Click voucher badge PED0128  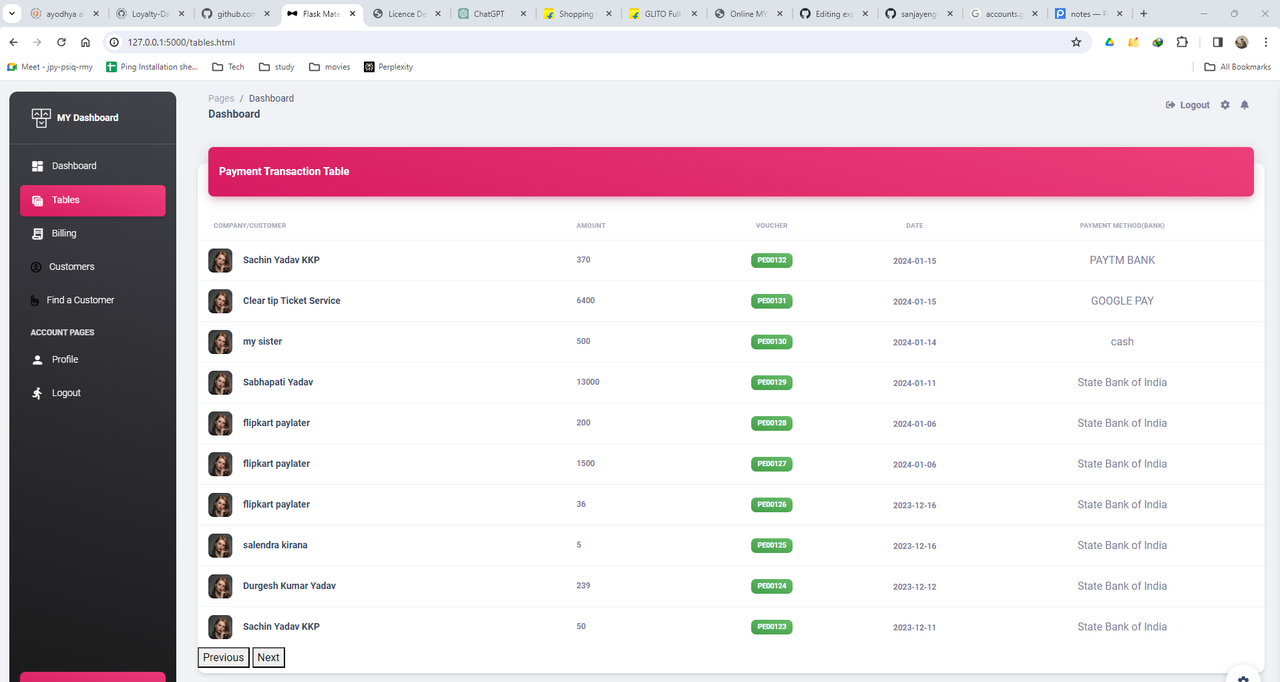(771, 424)
